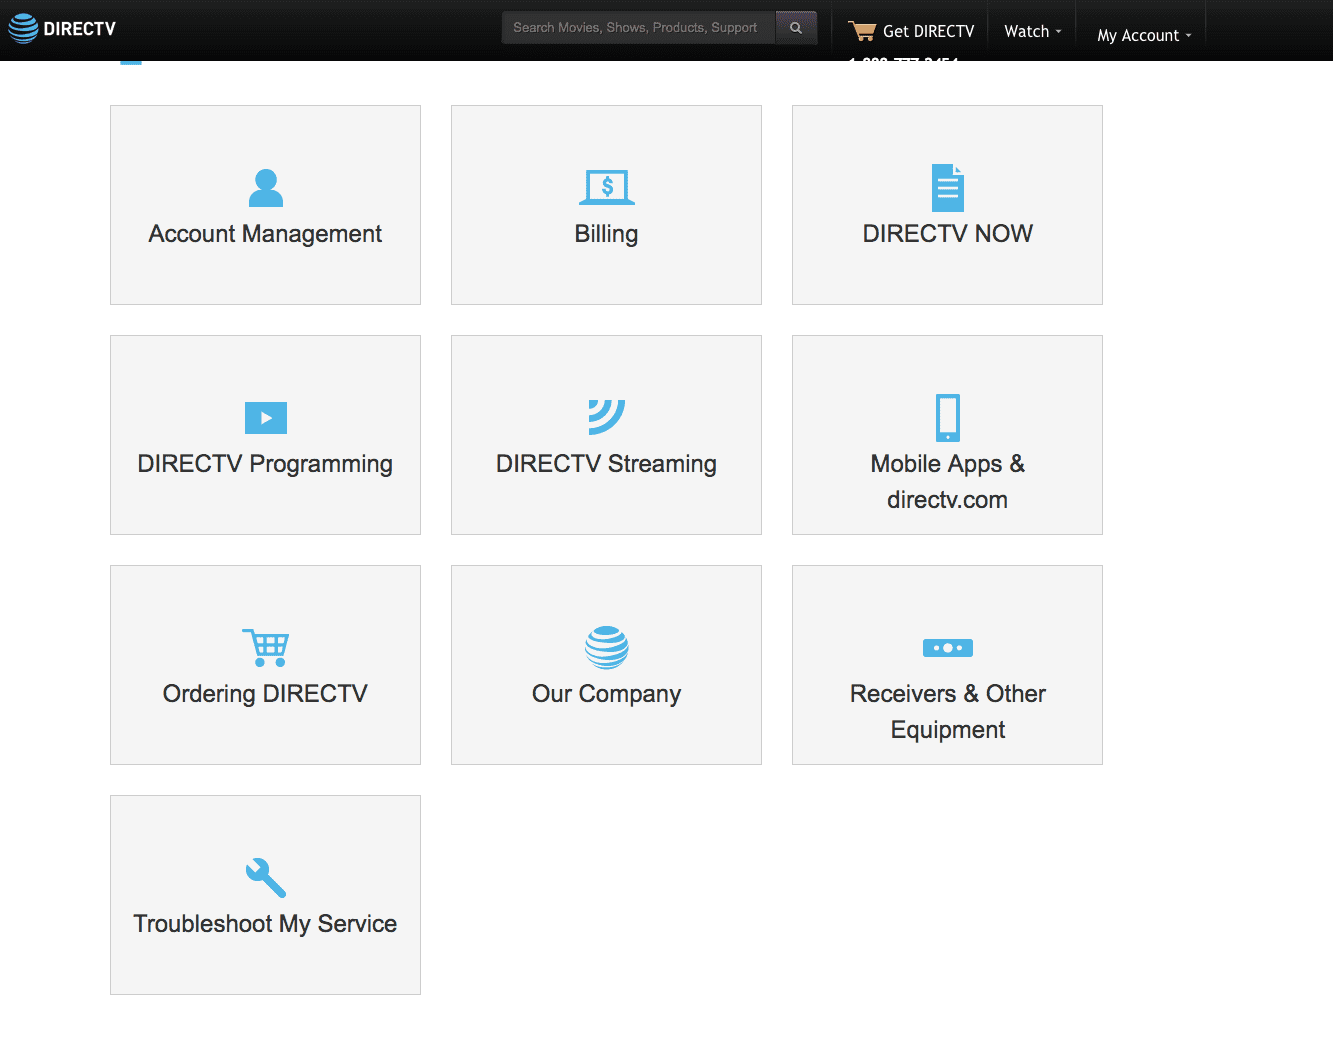Click the Receivers equipment box icon

(947, 648)
